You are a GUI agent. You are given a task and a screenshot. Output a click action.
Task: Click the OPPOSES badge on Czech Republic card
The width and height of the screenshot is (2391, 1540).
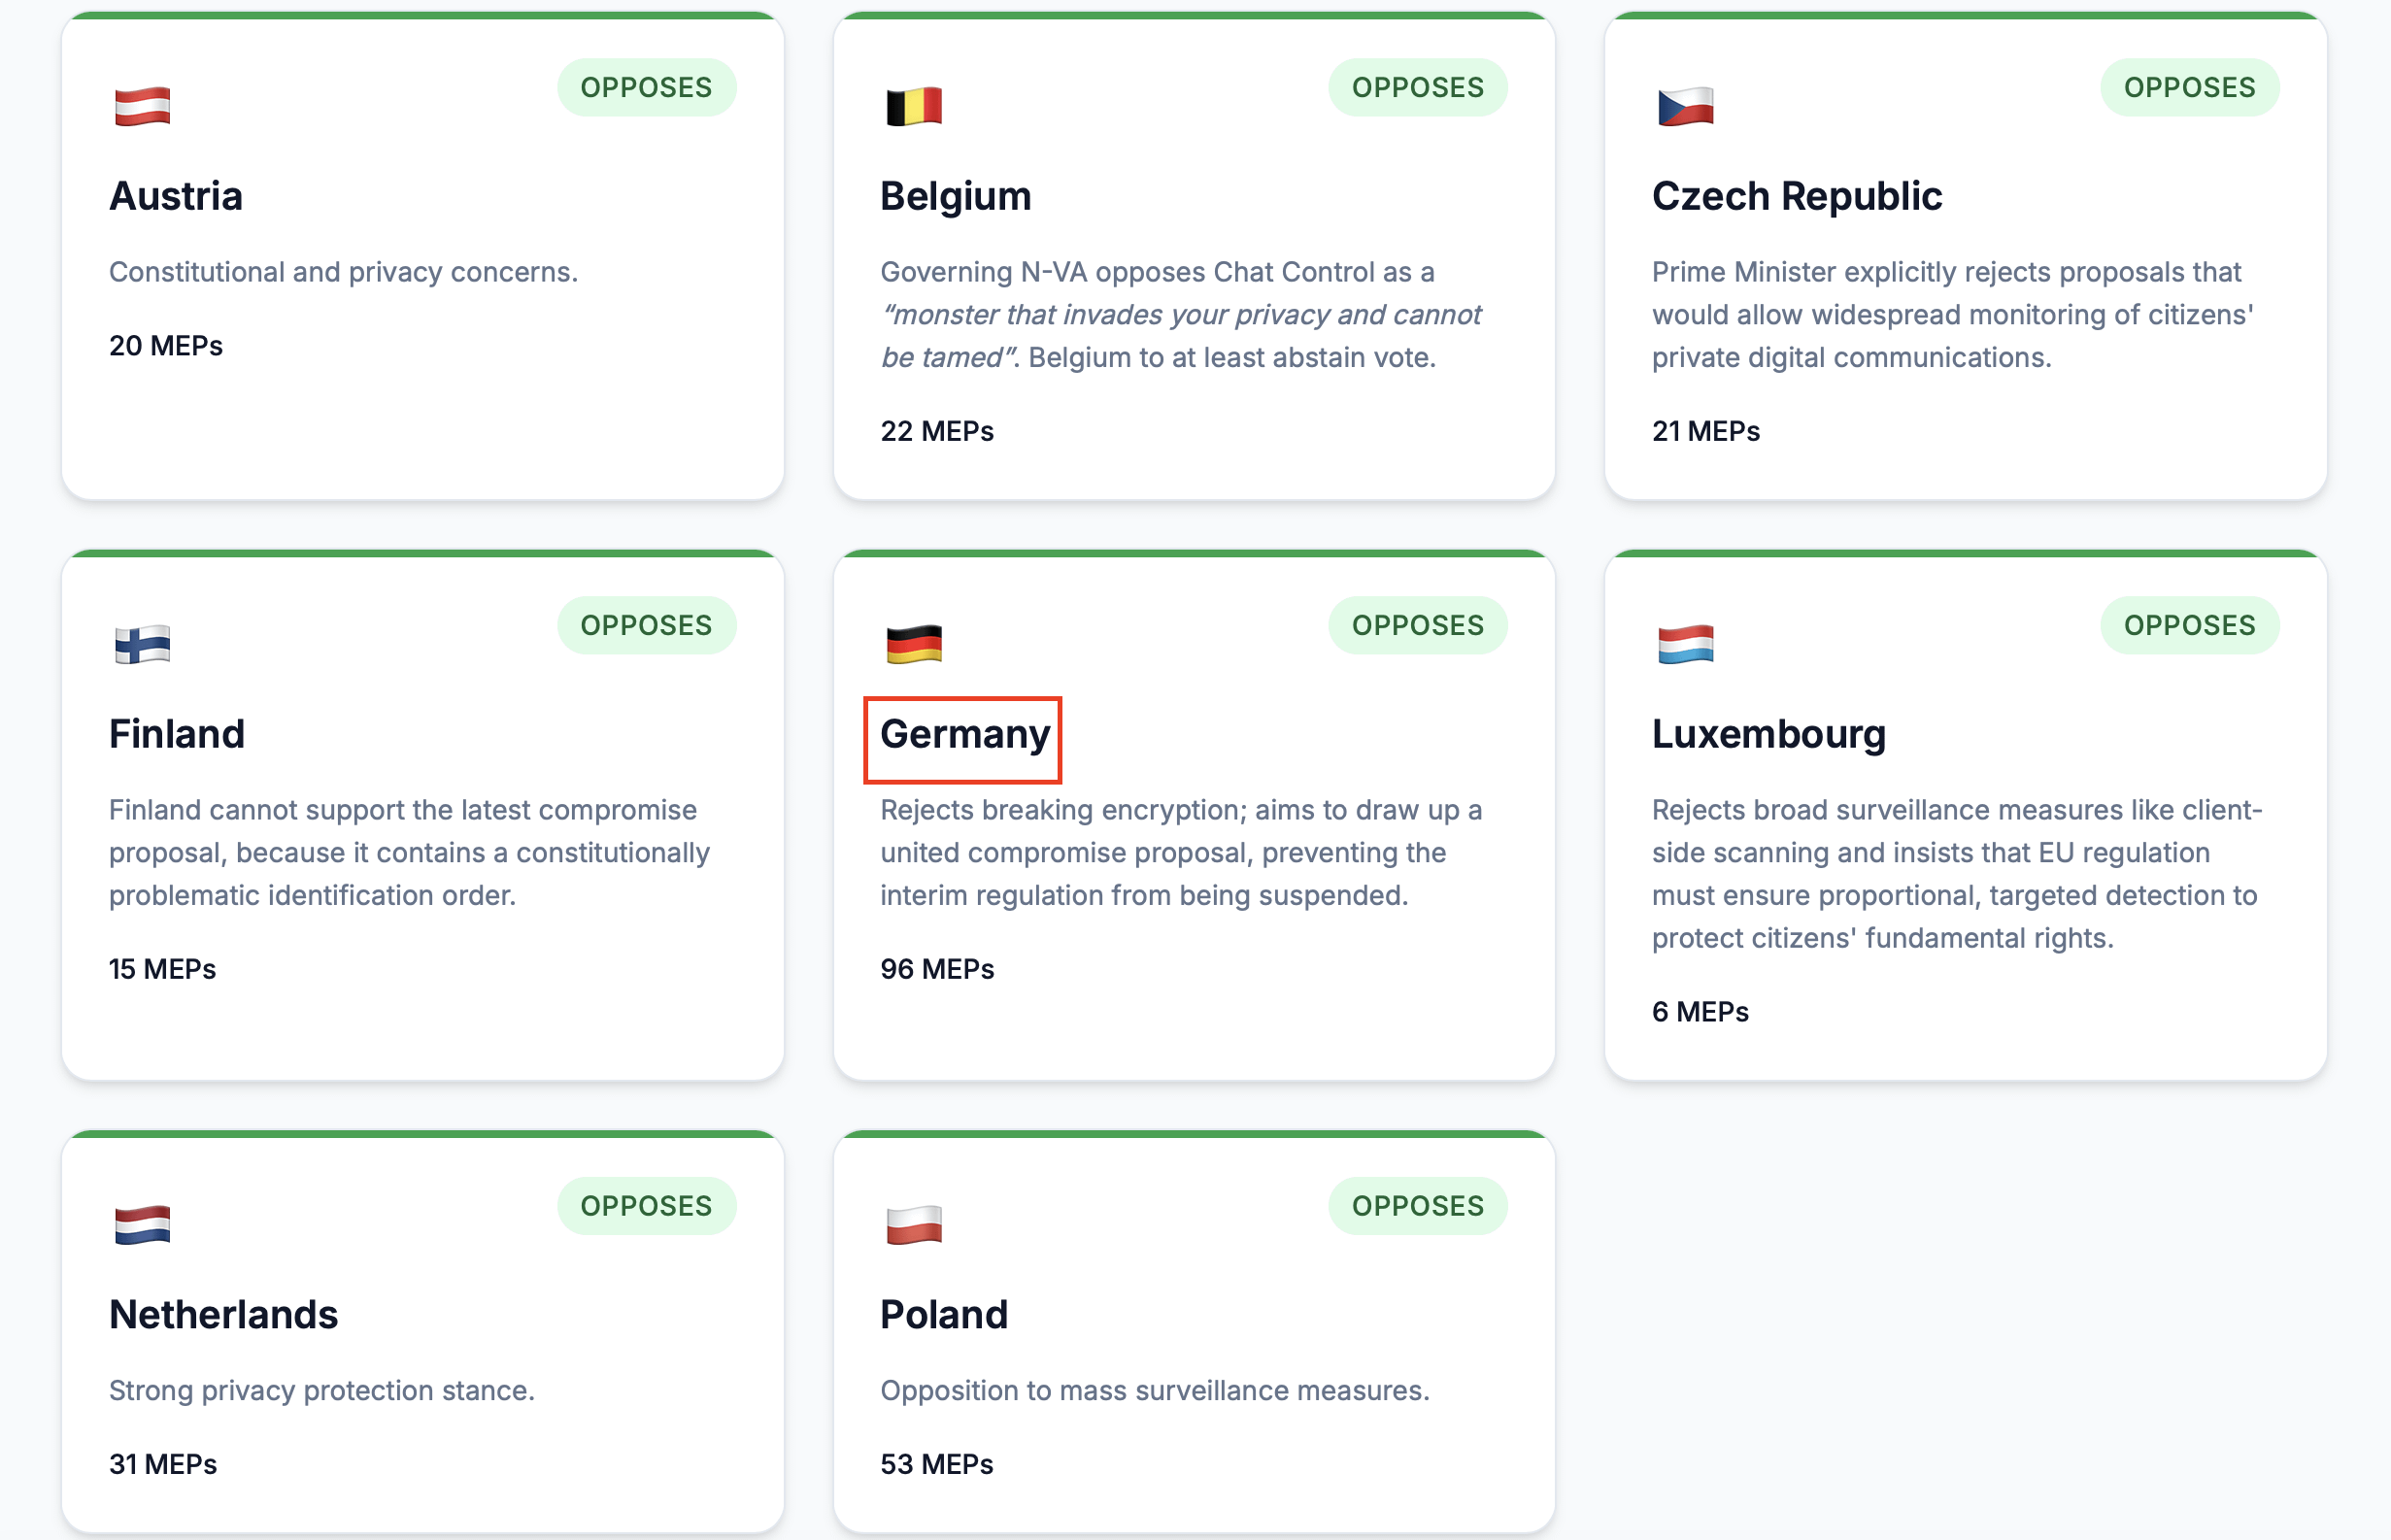2189,87
